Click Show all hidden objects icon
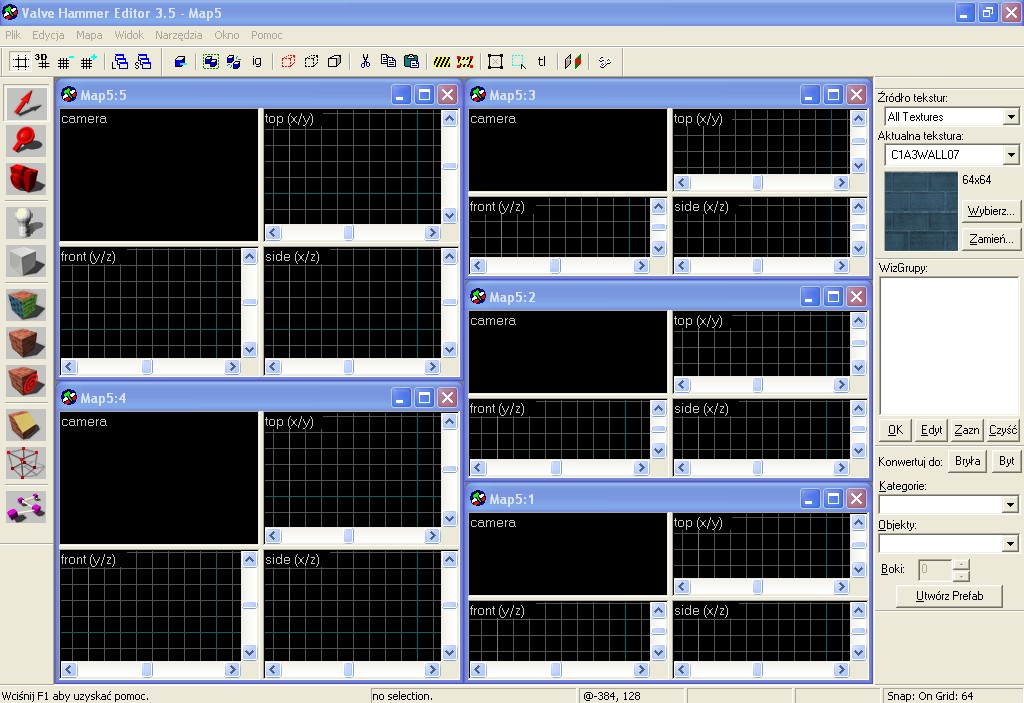Image resolution: width=1024 pixels, height=703 pixels. click(x=334, y=62)
